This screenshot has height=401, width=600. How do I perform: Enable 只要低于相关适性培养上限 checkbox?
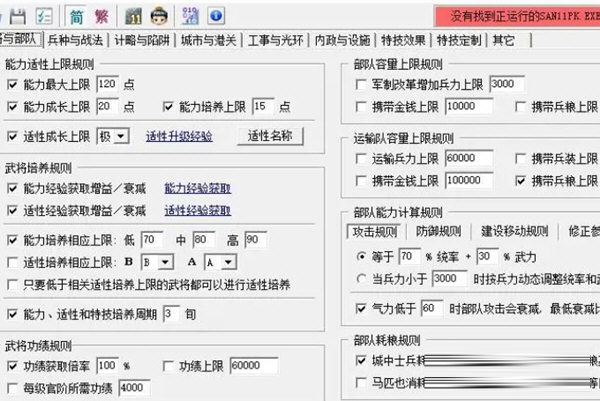[x=12, y=285]
